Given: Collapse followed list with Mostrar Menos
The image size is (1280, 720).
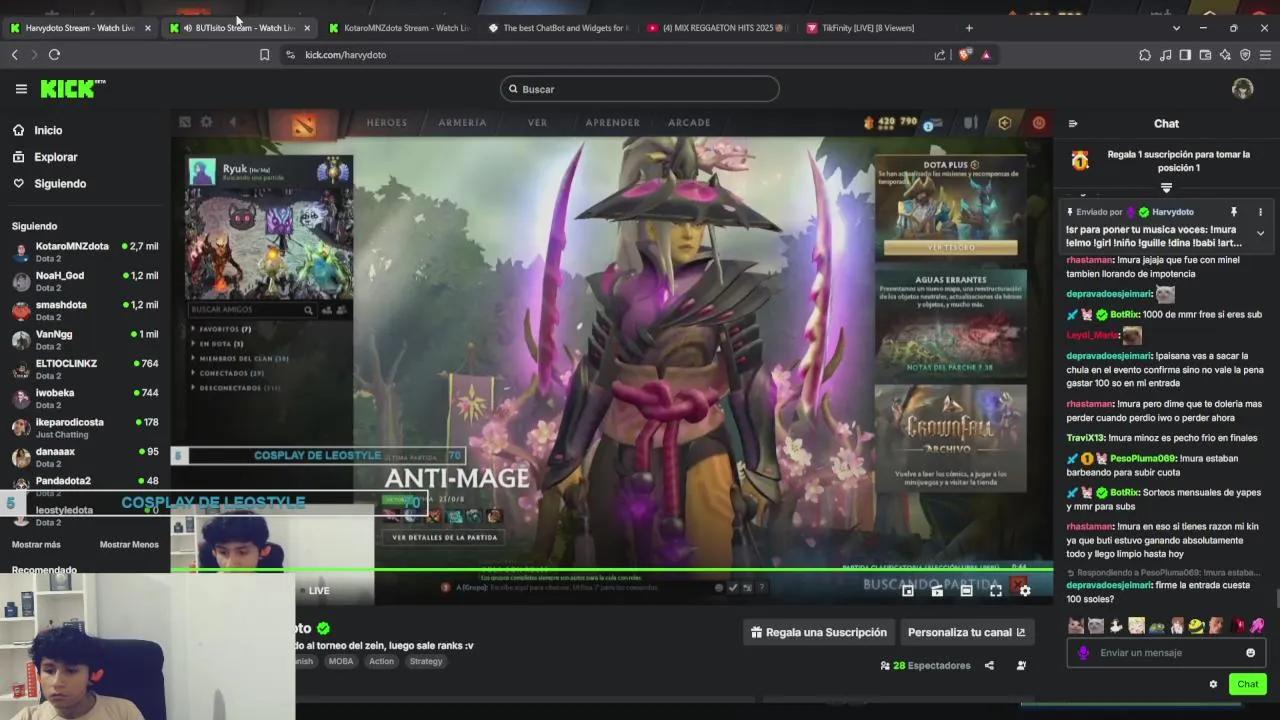Looking at the screenshot, I should [129, 545].
